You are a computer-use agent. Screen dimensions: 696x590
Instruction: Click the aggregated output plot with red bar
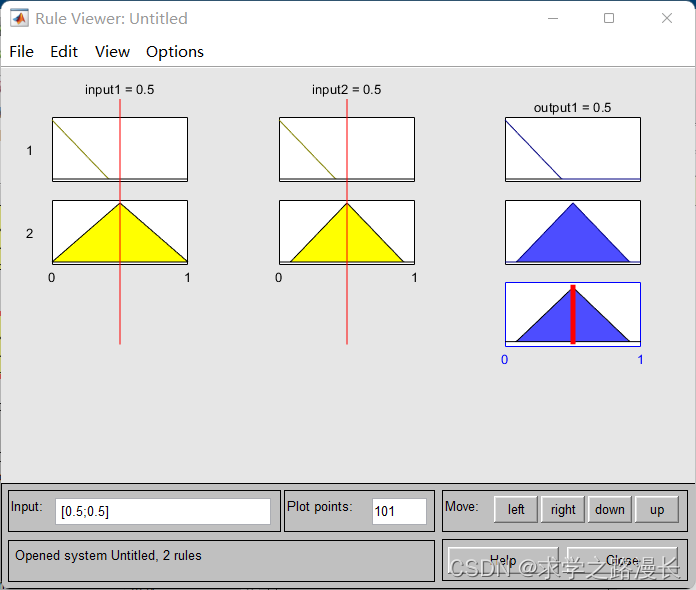[x=573, y=314]
